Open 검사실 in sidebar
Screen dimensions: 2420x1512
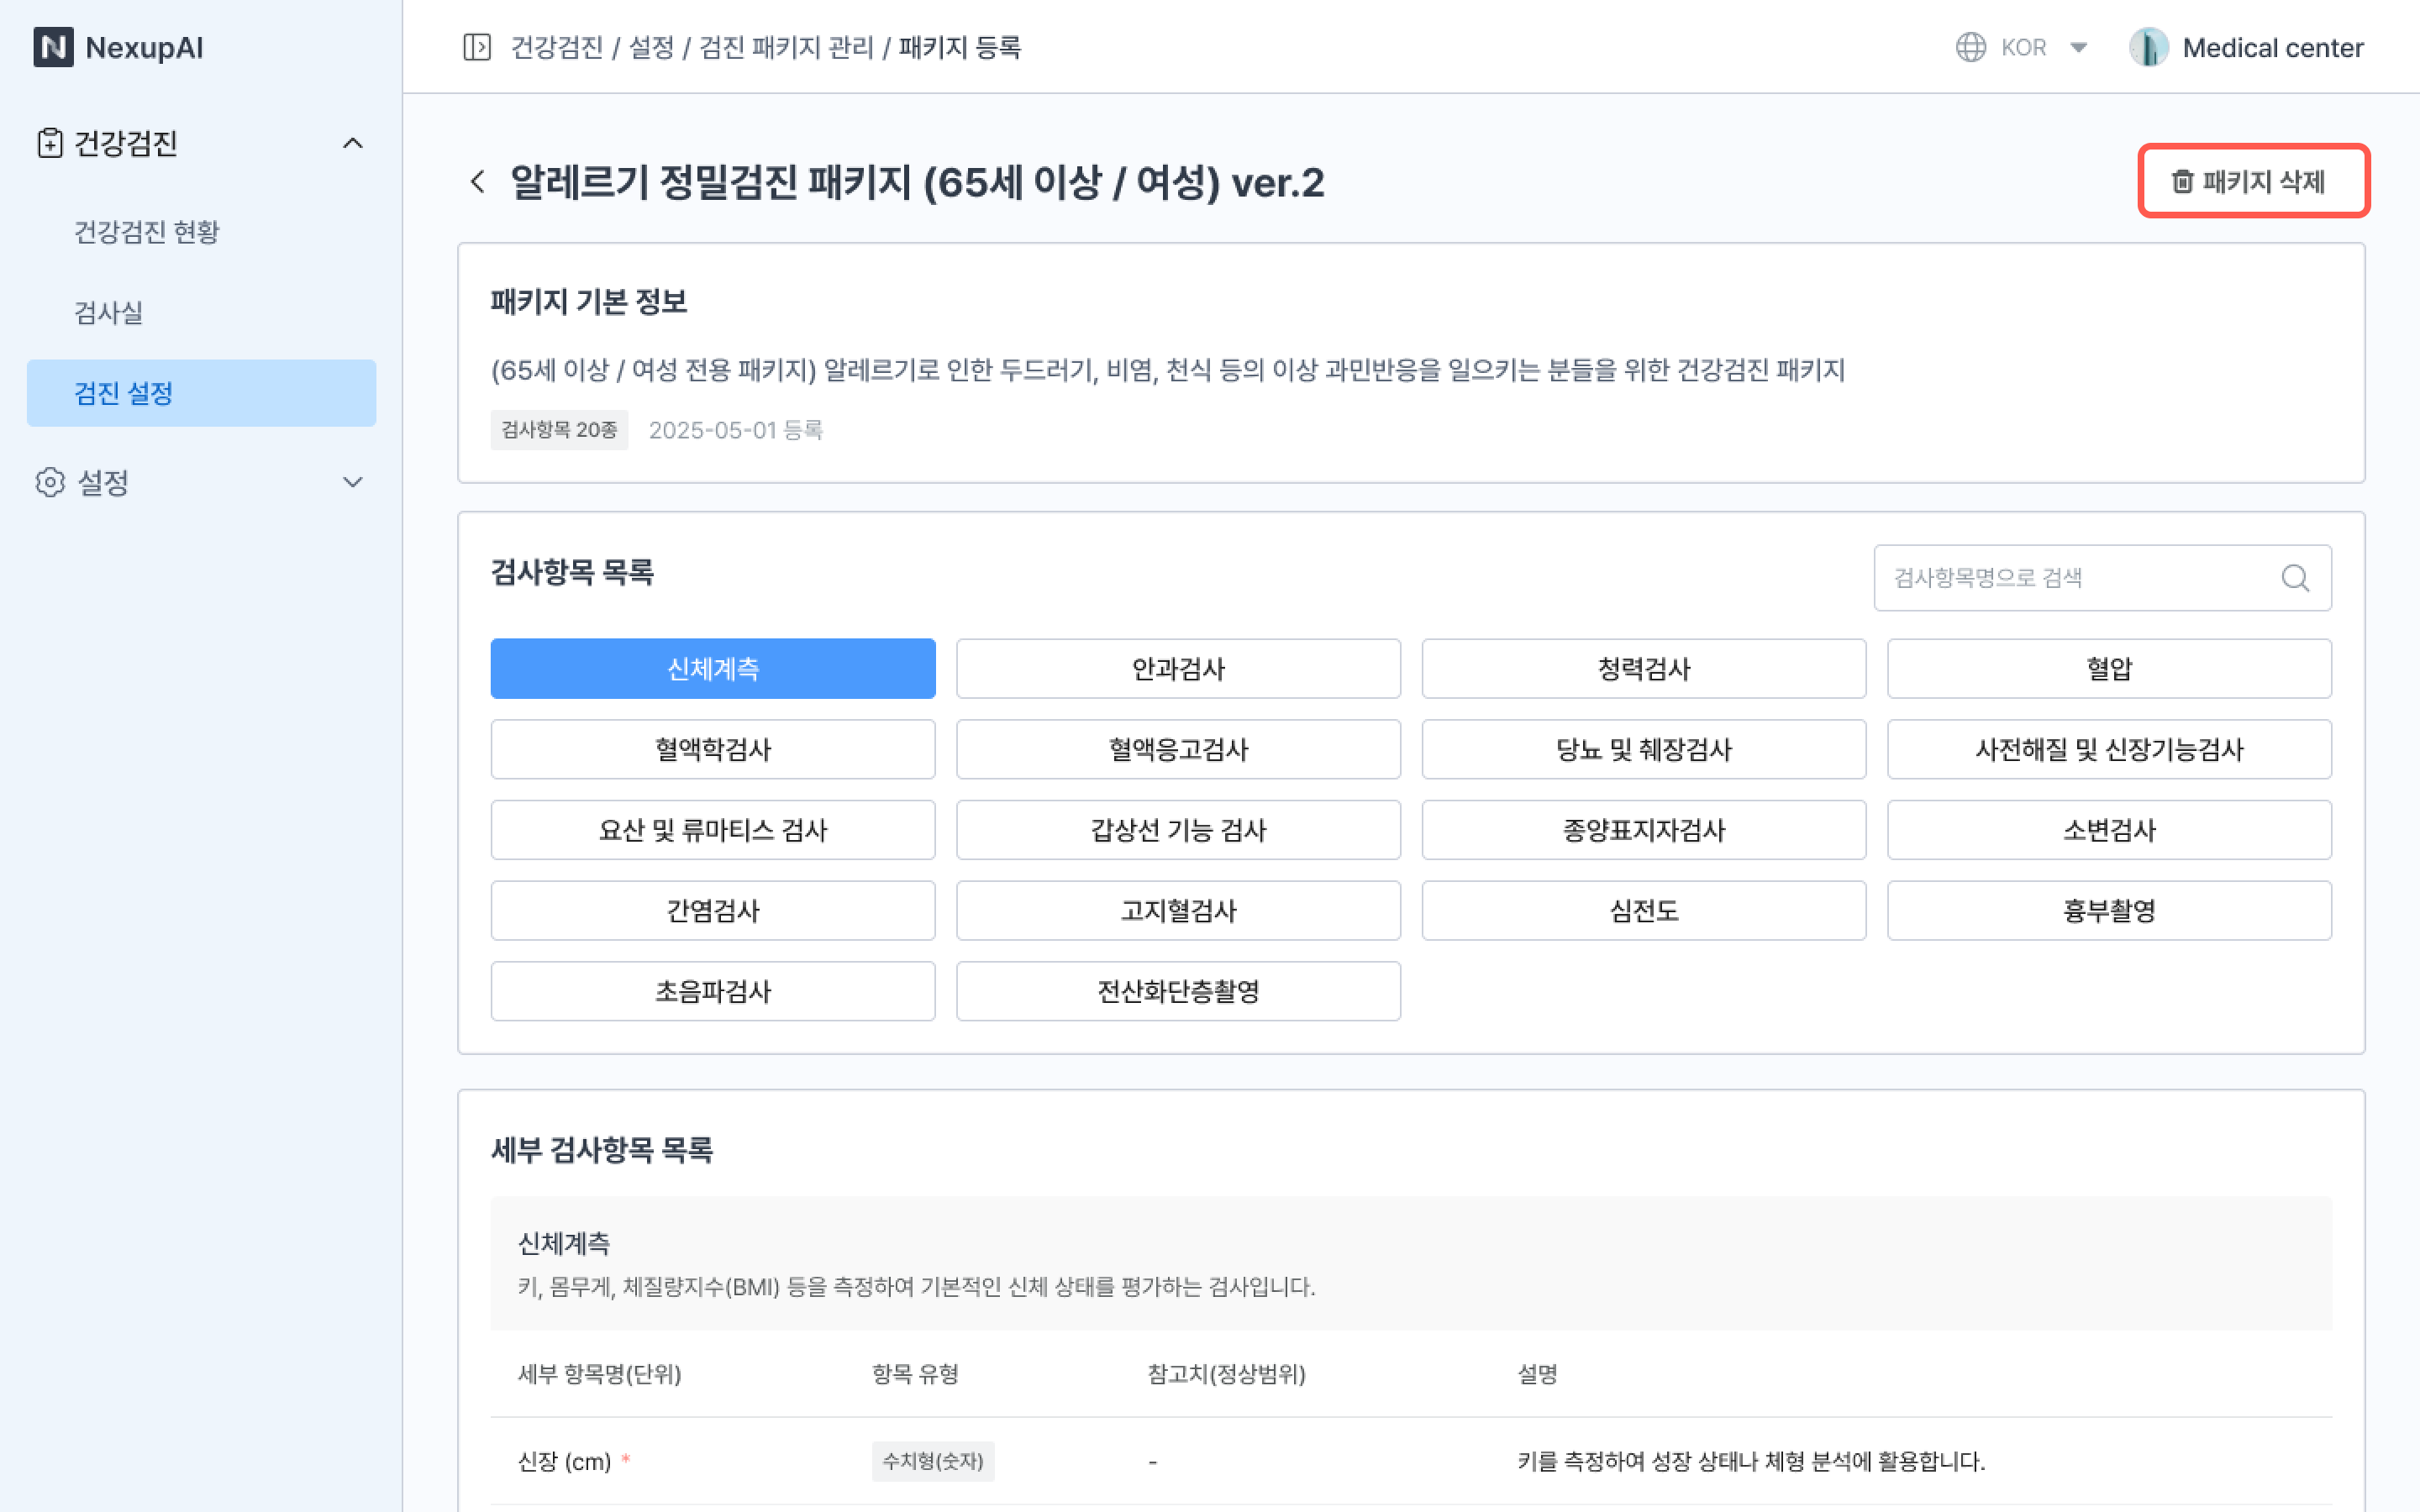click(x=109, y=312)
